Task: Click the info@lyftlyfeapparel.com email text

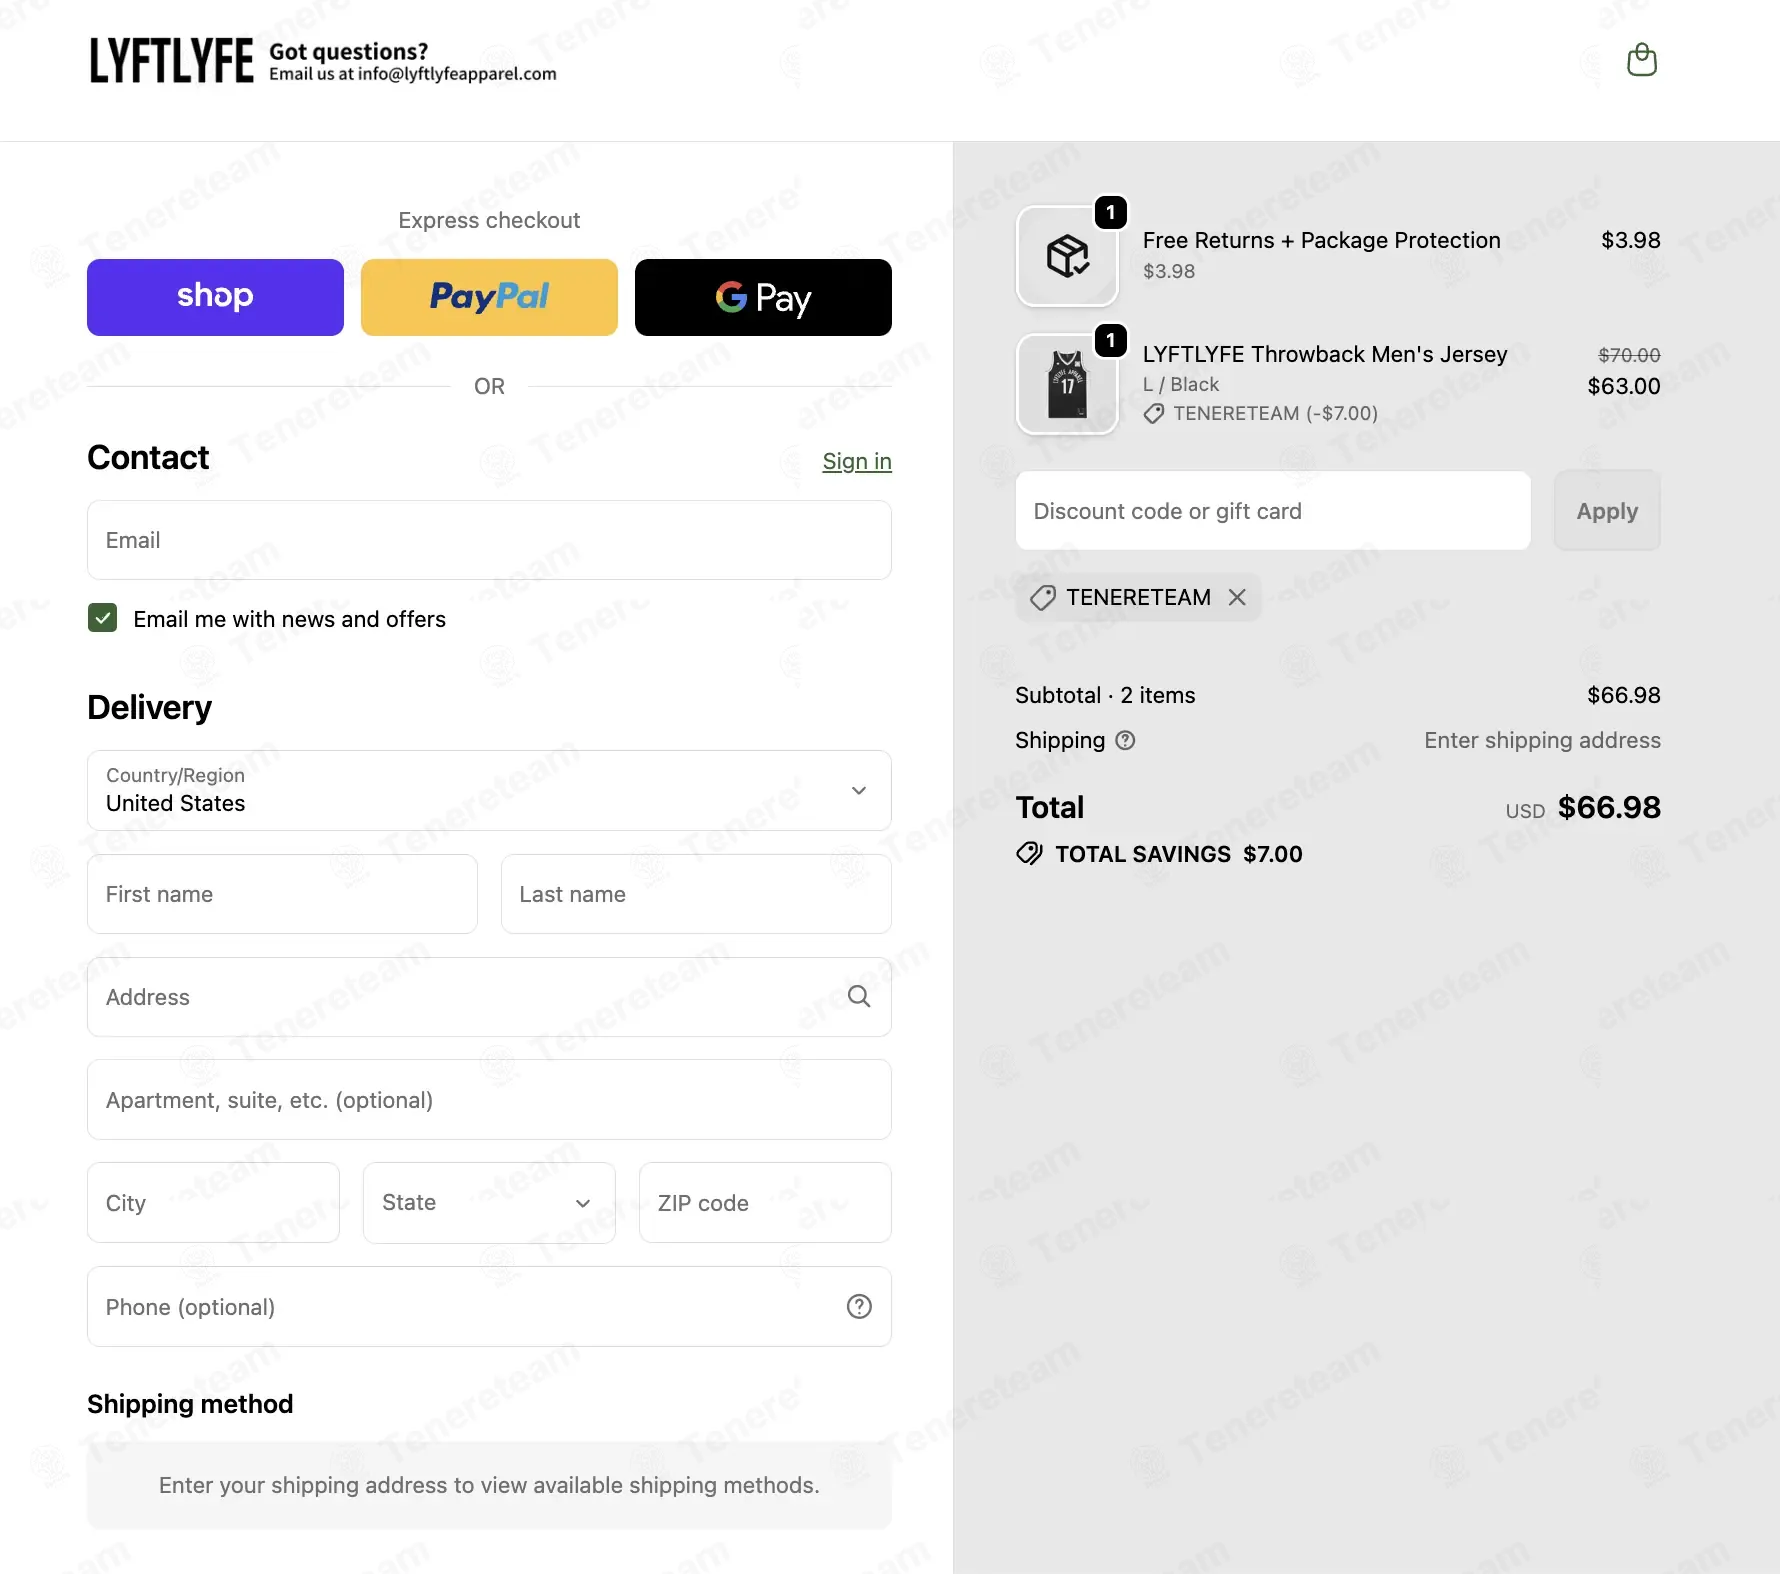Action: click(x=457, y=74)
